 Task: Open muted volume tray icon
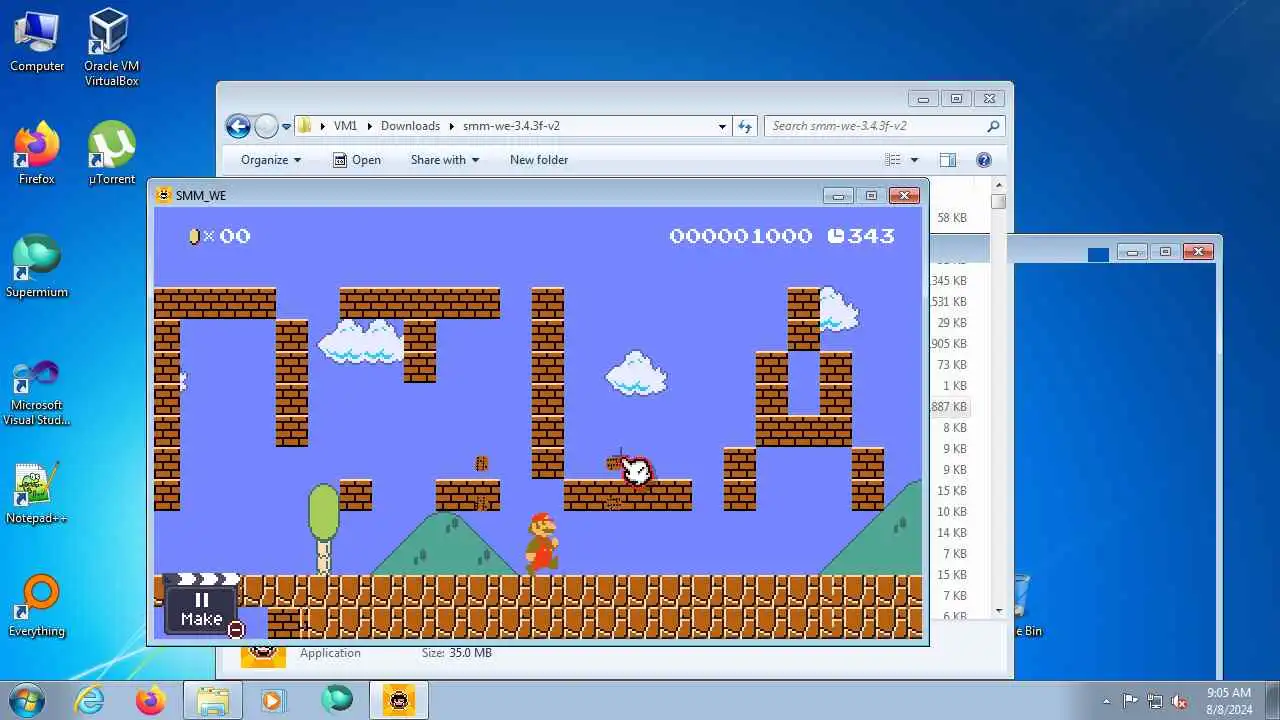click(1180, 701)
